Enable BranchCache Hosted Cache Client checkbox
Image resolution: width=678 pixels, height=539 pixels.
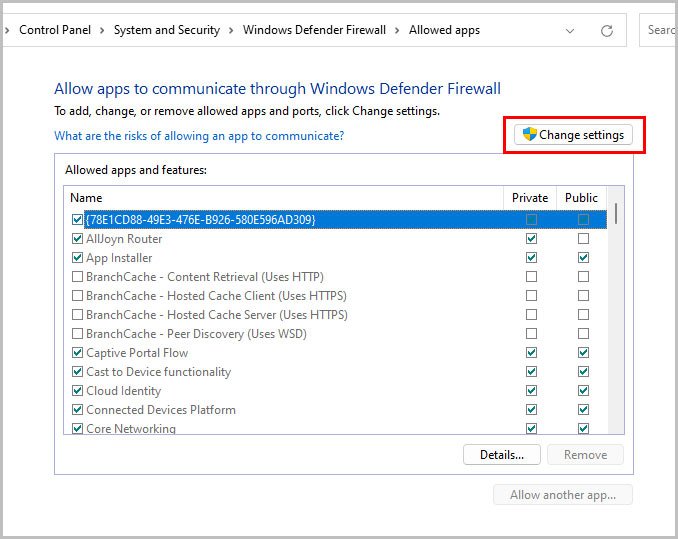77,296
